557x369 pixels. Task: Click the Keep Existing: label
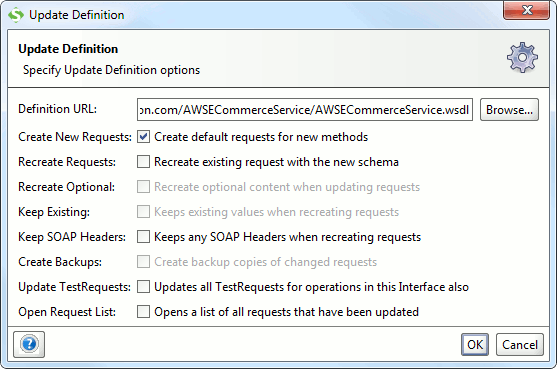[54, 212]
